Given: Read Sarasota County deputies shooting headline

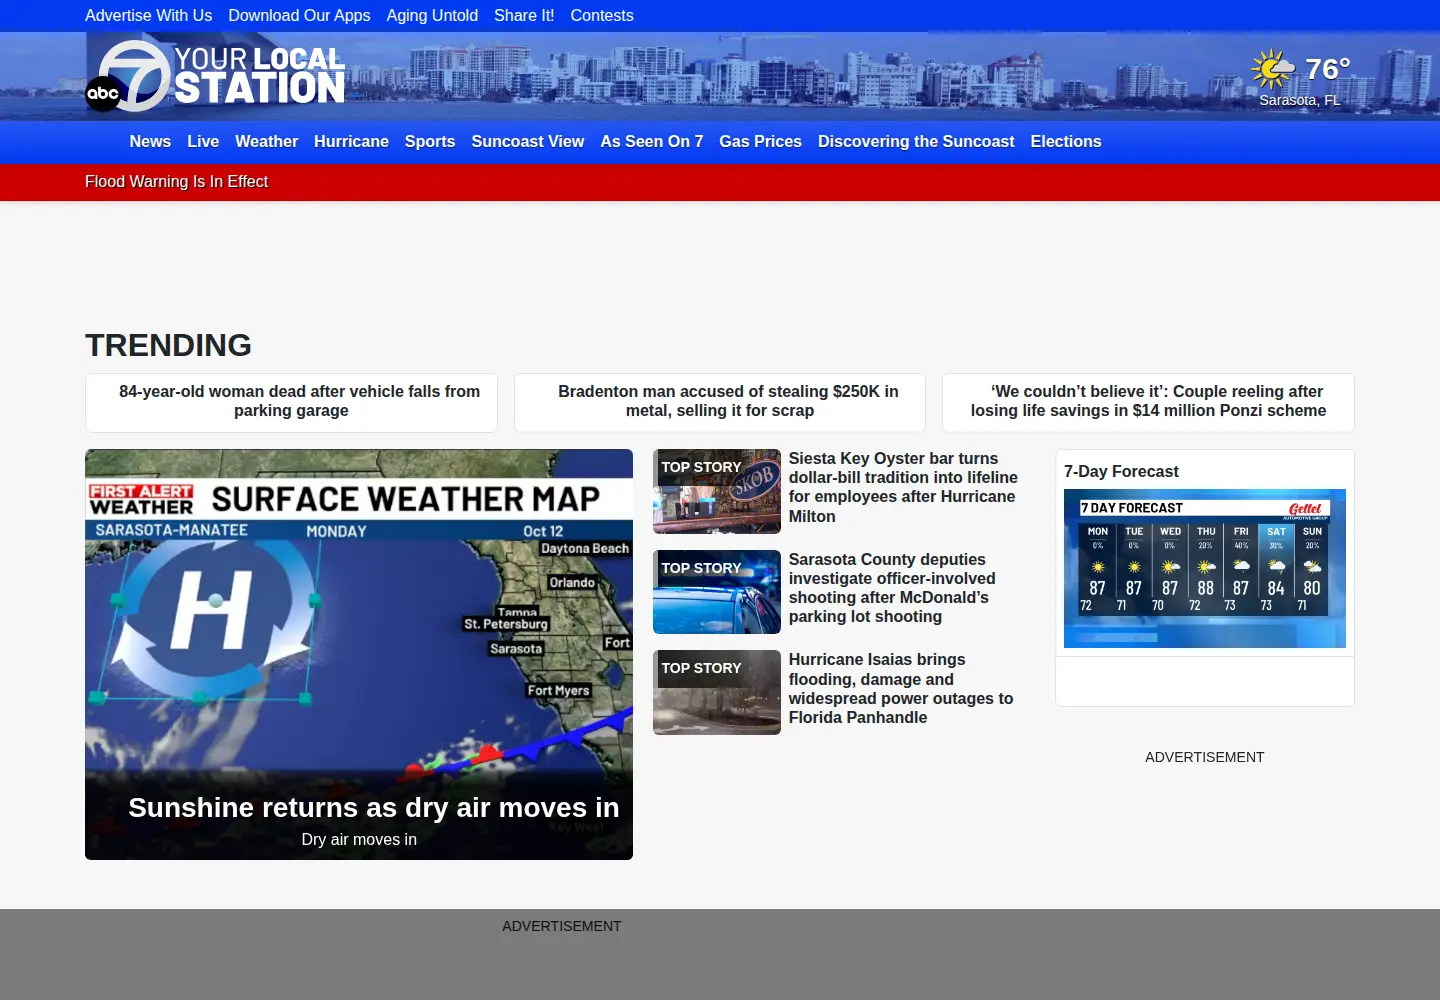Looking at the screenshot, I should pyautogui.click(x=892, y=588).
